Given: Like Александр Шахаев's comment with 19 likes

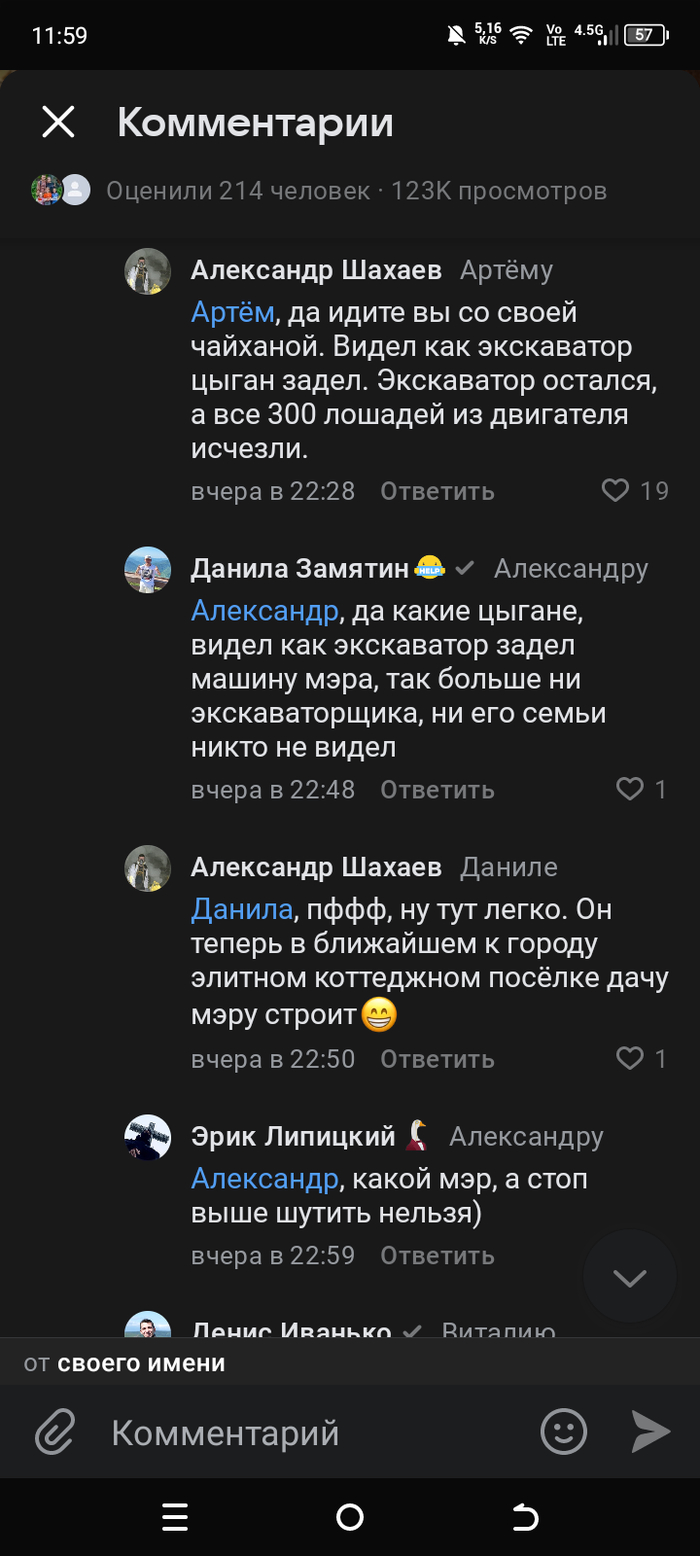Looking at the screenshot, I should (615, 491).
